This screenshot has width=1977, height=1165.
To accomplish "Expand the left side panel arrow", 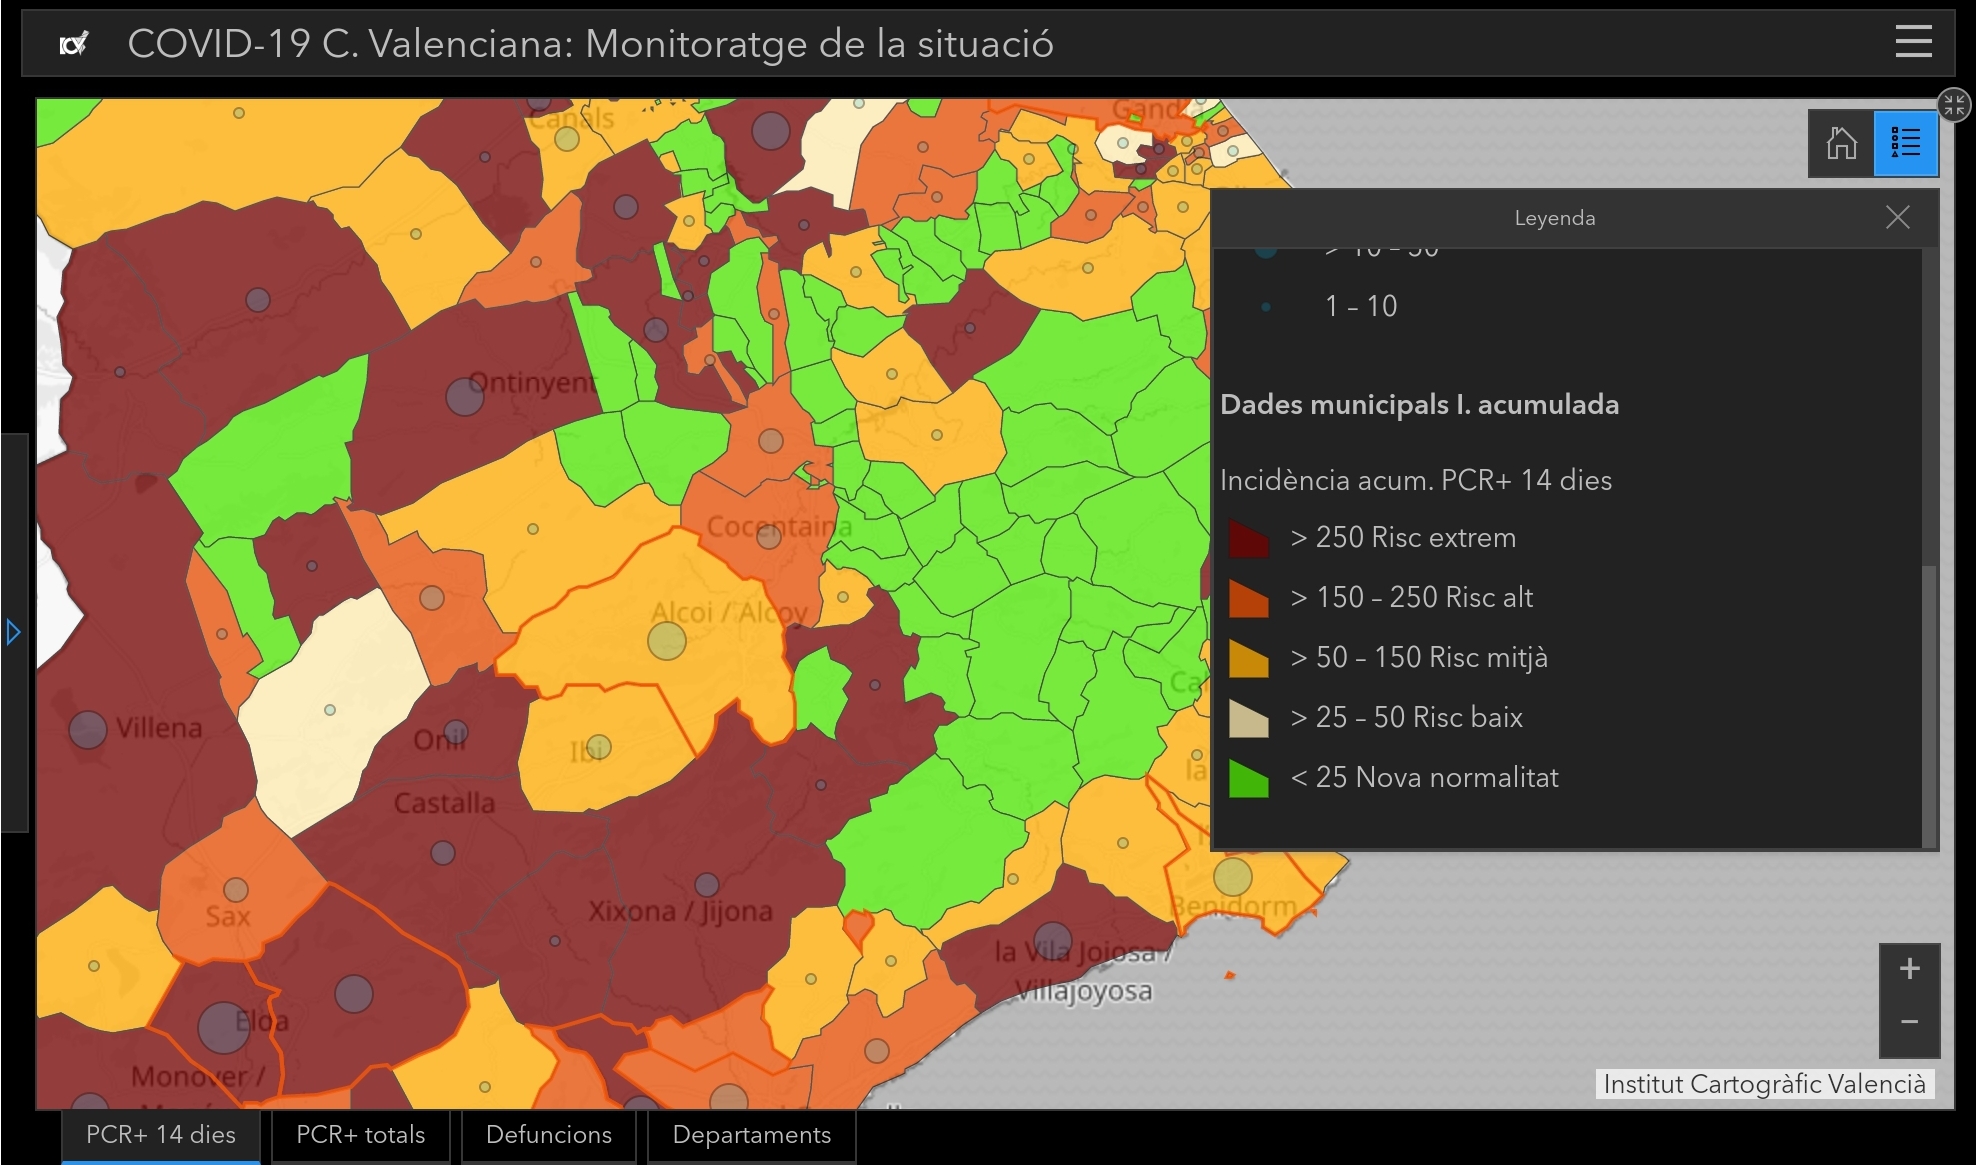I will tap(13, 632).
